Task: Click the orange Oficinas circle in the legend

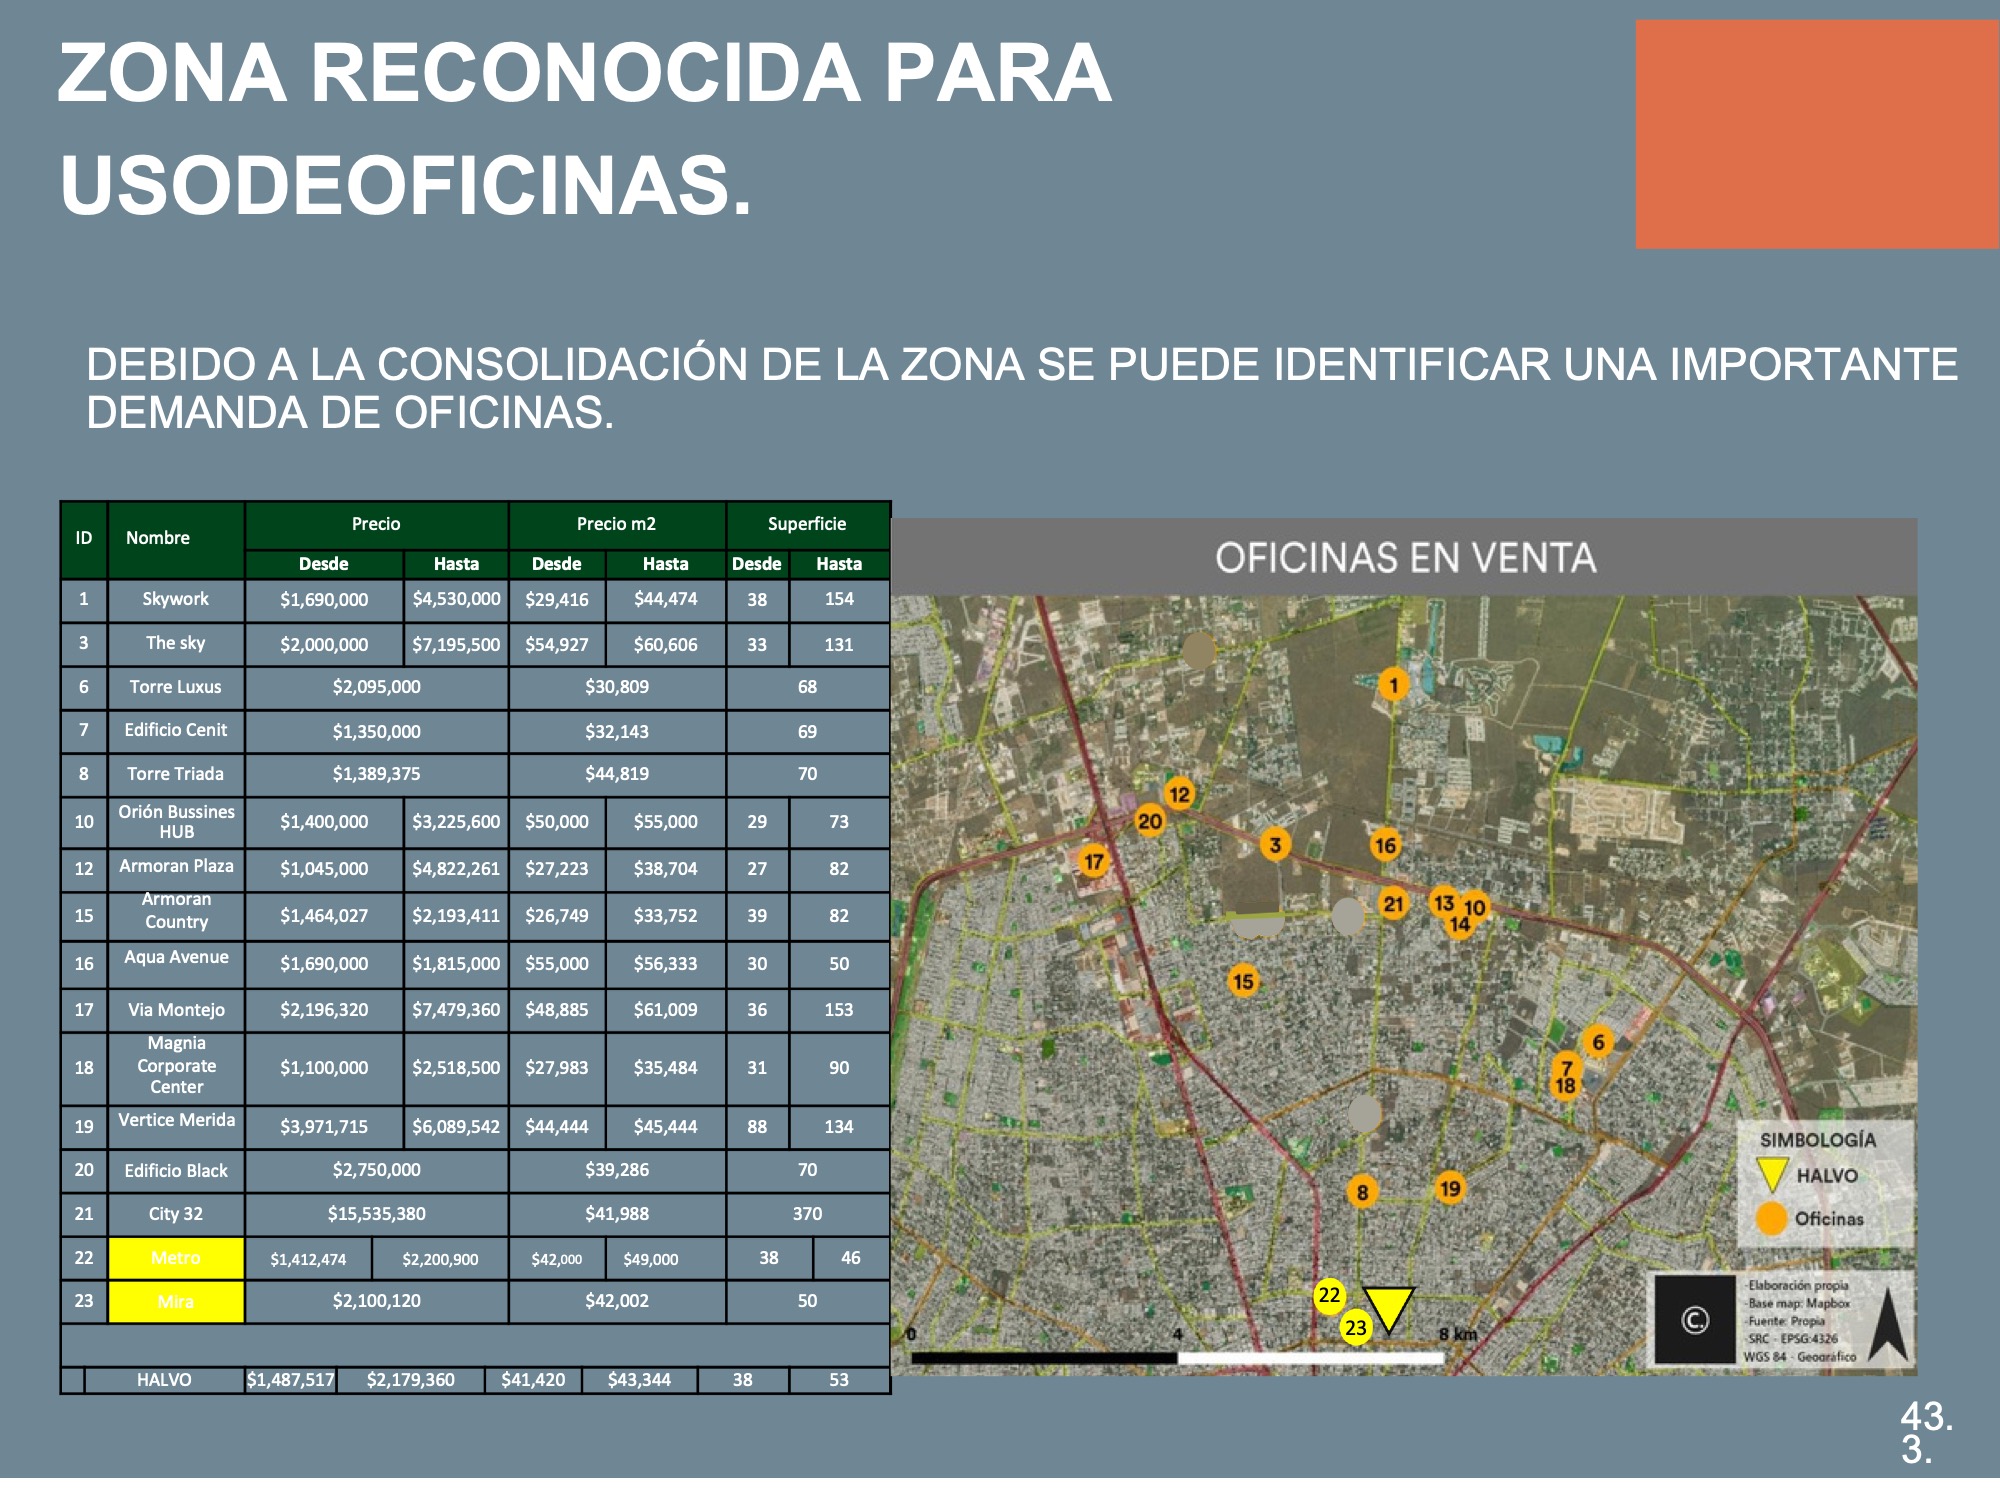Action: tap(1772, 1218)
